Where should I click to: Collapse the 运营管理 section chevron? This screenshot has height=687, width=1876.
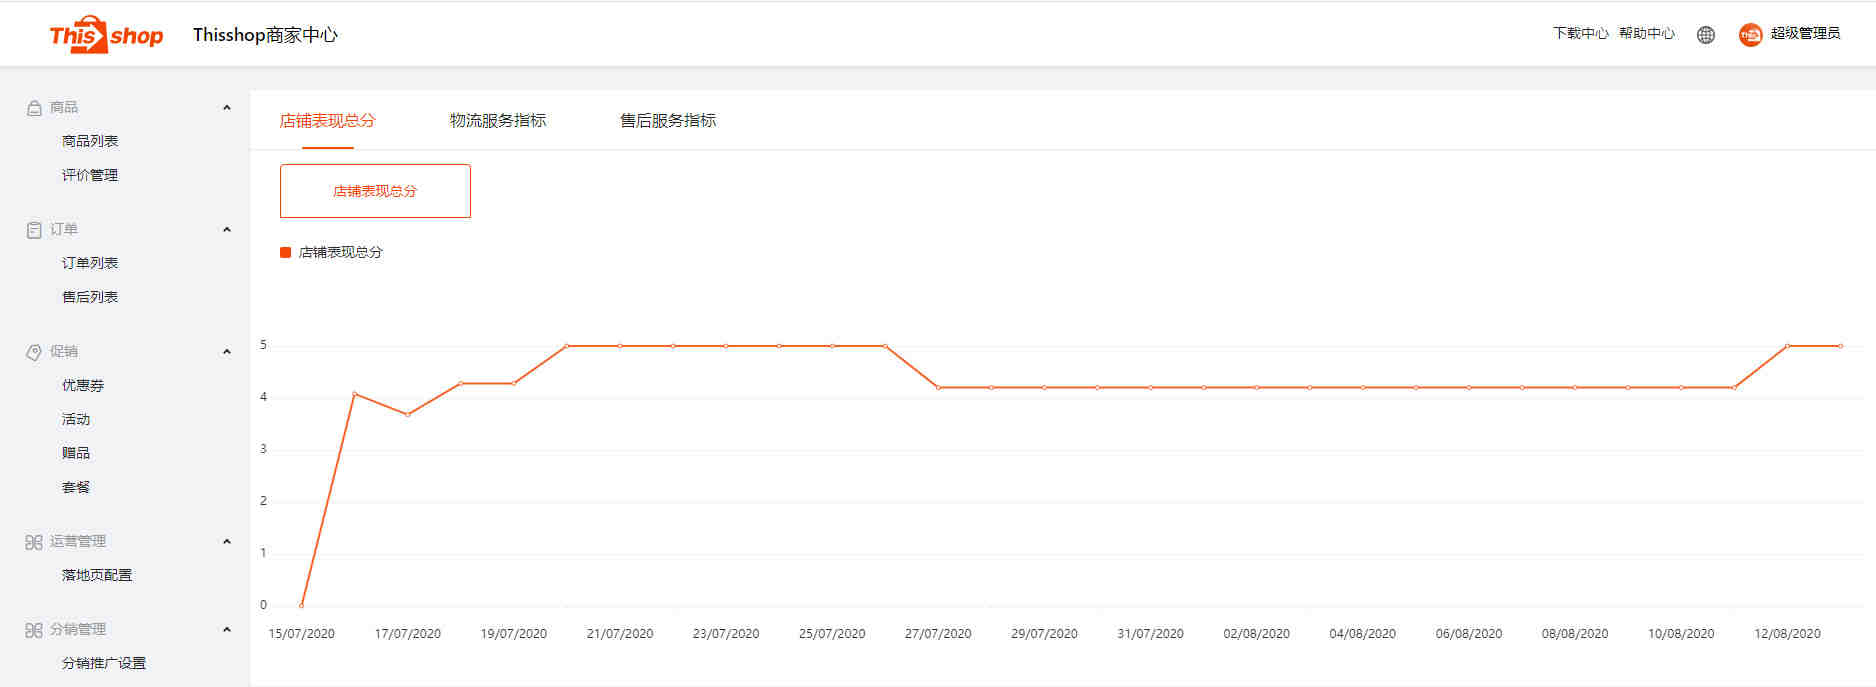point(227,542)
